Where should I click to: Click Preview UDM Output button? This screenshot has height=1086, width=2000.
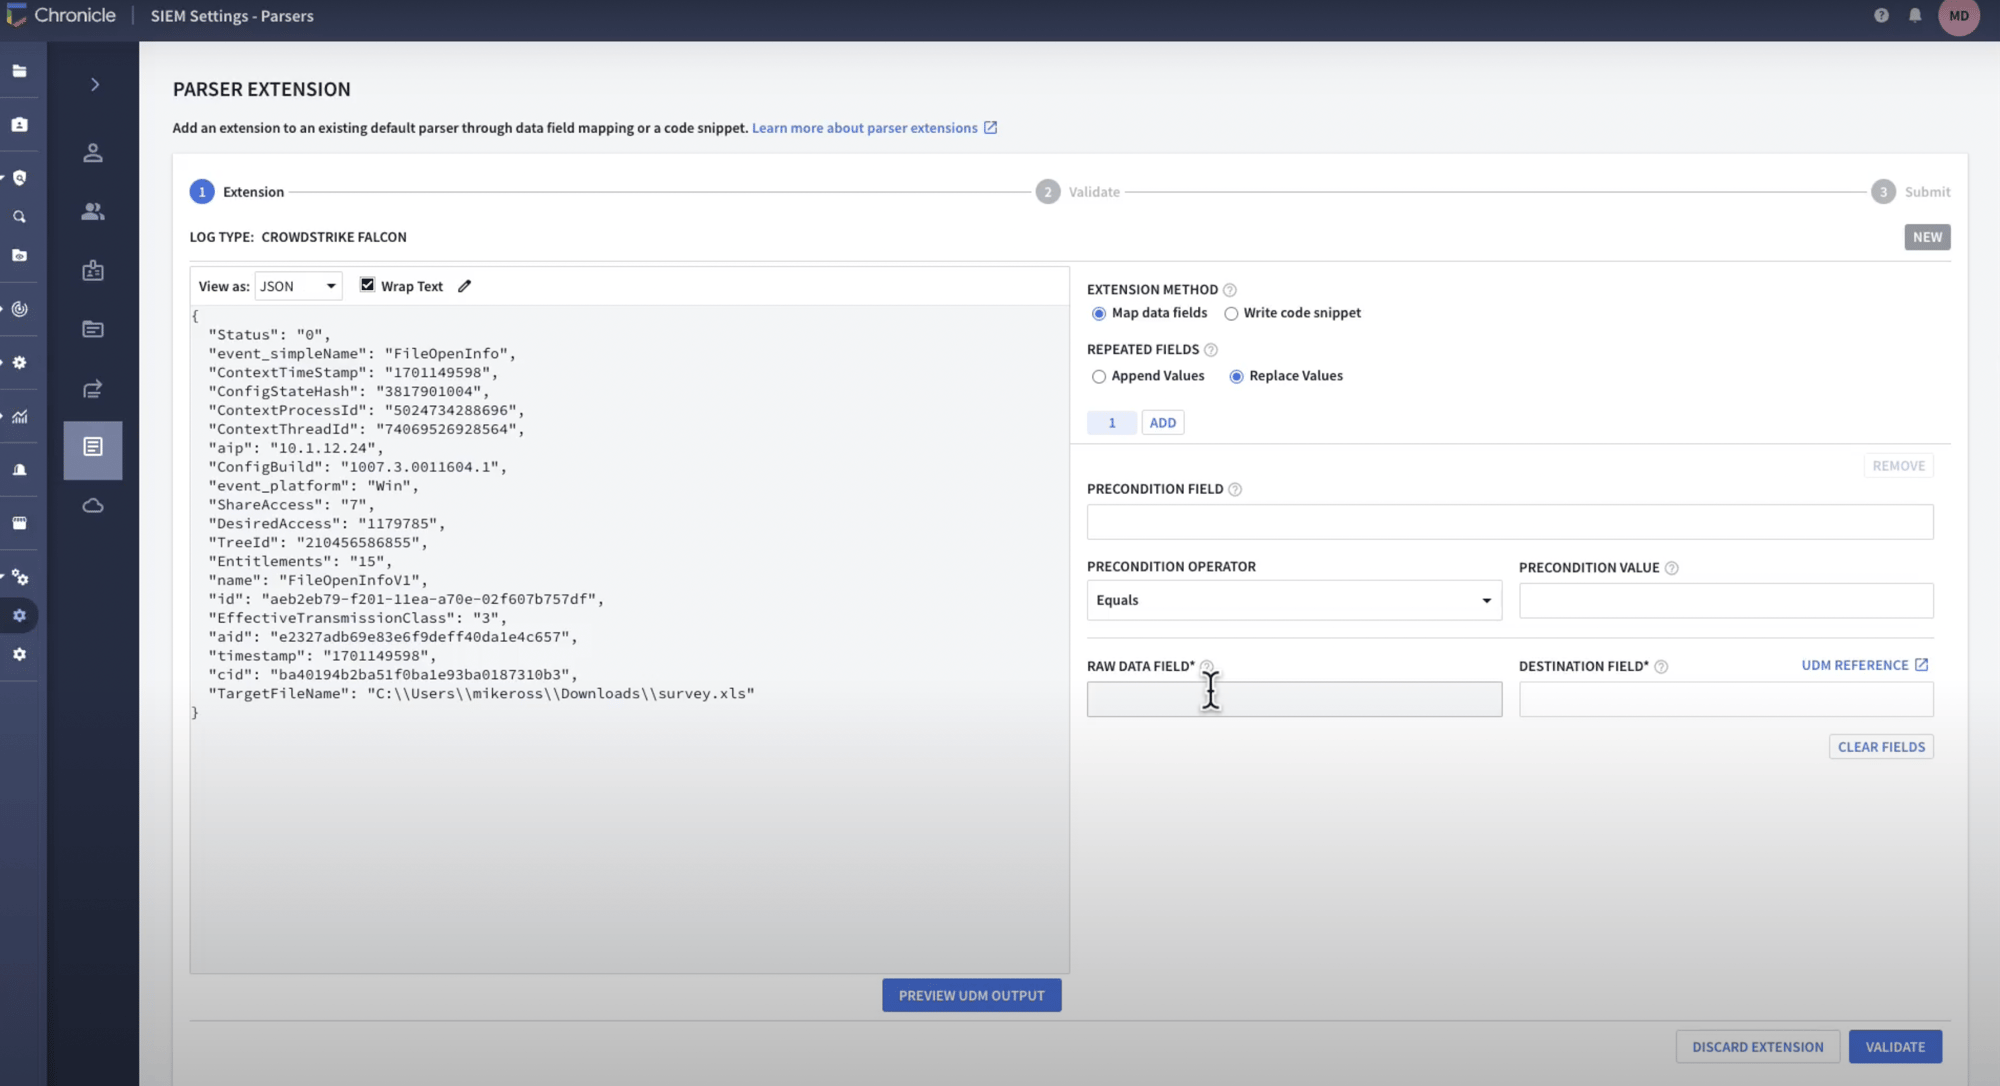971,995
